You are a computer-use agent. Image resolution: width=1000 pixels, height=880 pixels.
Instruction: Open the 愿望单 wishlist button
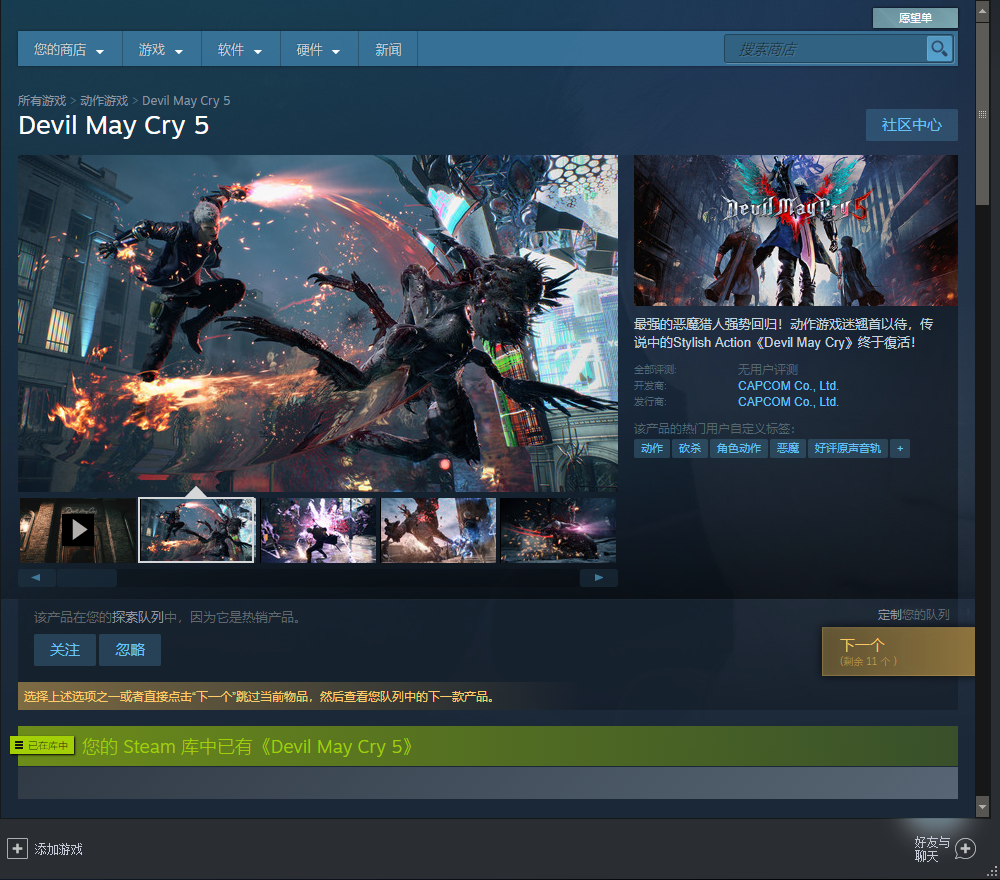pos(915,18)
